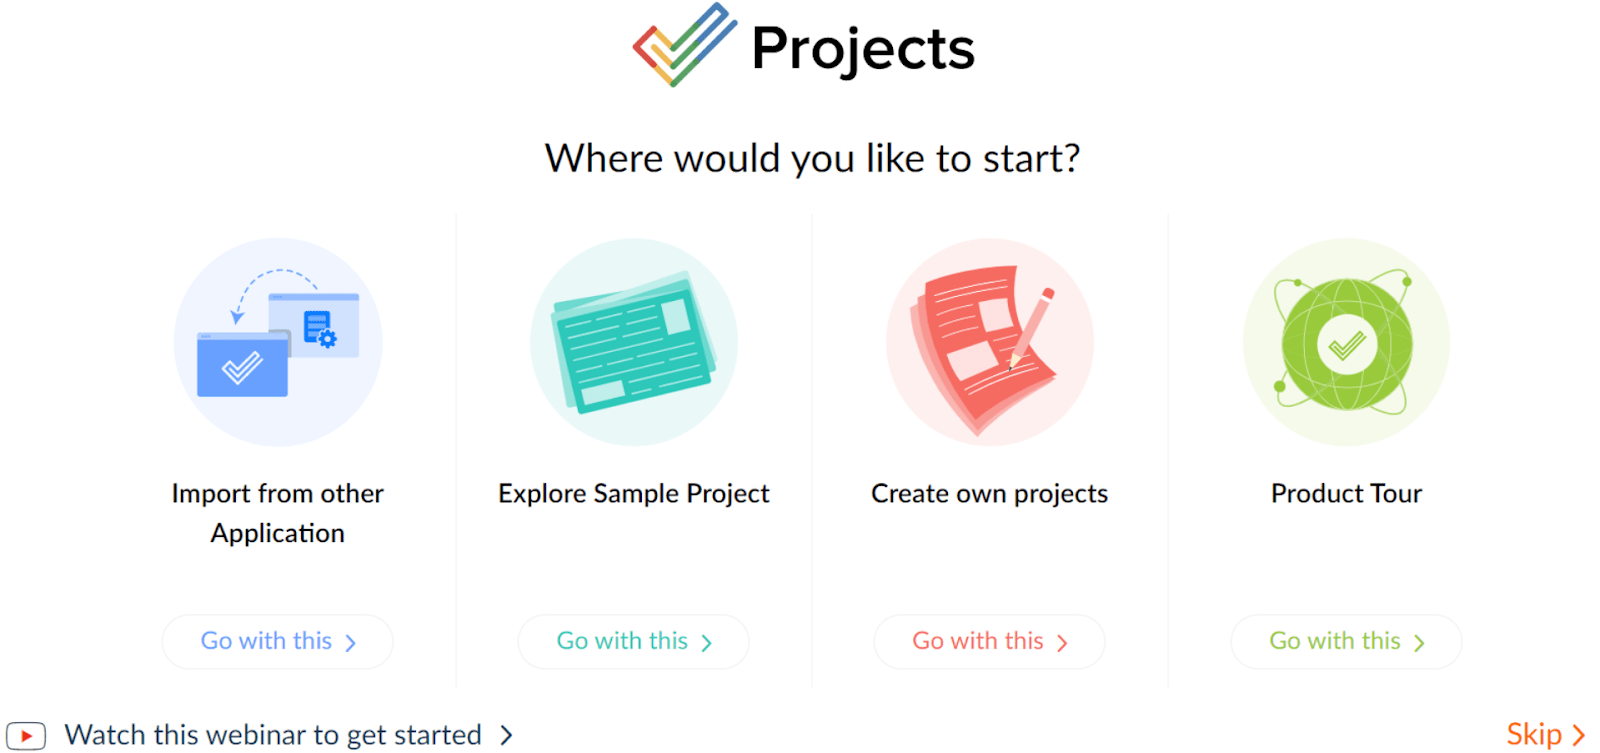Select Go with this under Explore Sample Project
1600x753 pixels.
633,641
